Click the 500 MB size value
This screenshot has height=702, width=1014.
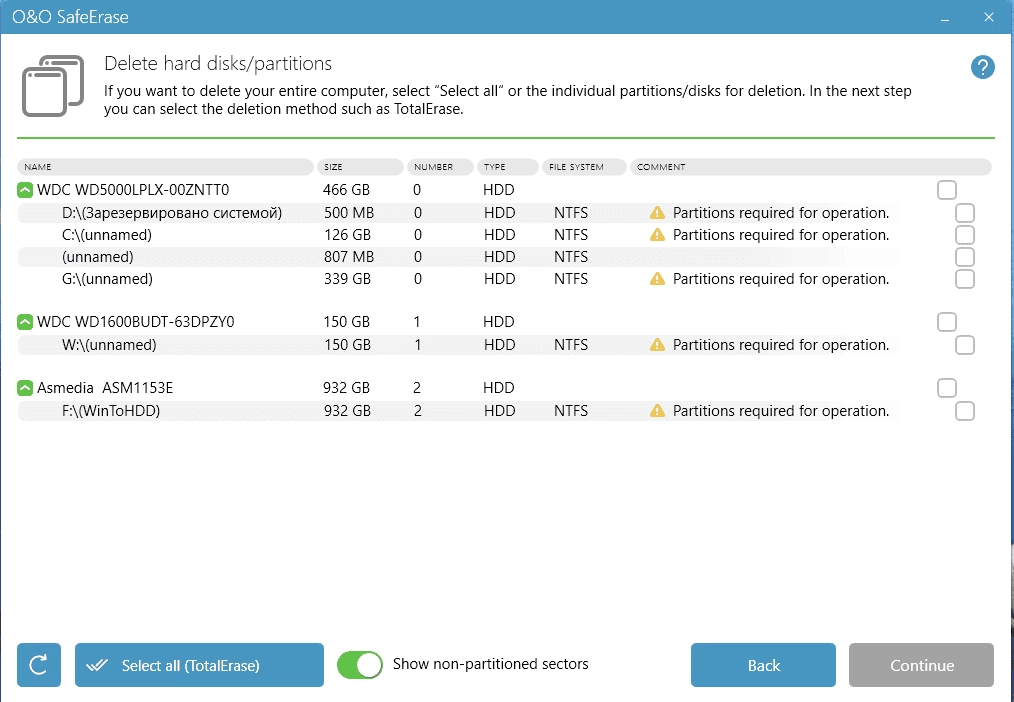tap(349, 213)
